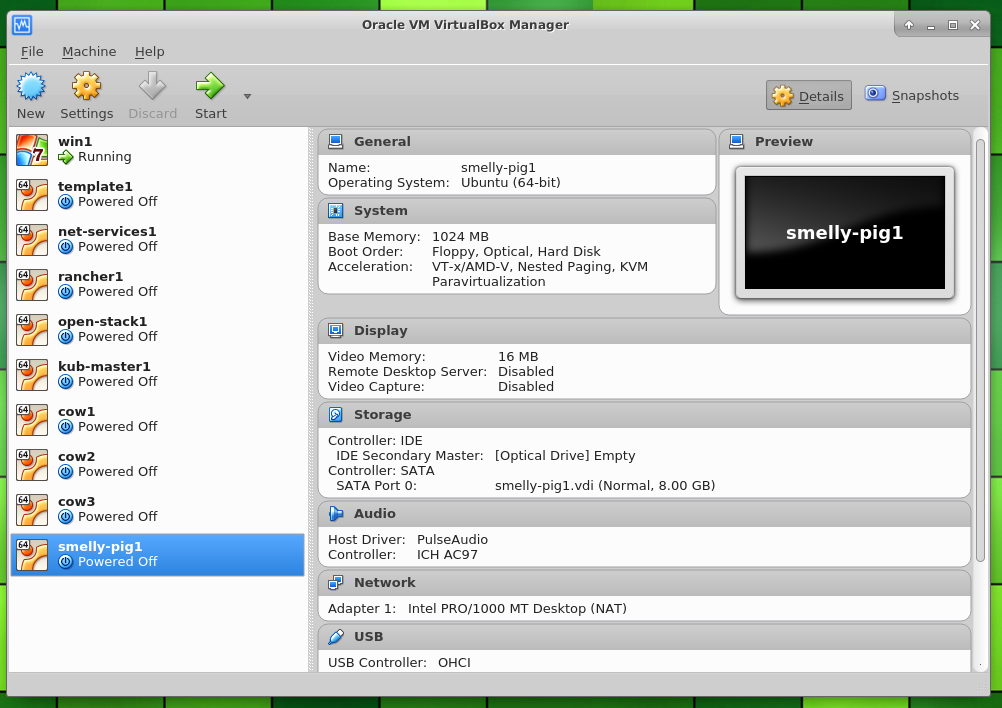Image resolution: width=1002 pixels, height=708 pixels.
Task: Select the net-services1 name in the list
Action: (x=107, y=231)
